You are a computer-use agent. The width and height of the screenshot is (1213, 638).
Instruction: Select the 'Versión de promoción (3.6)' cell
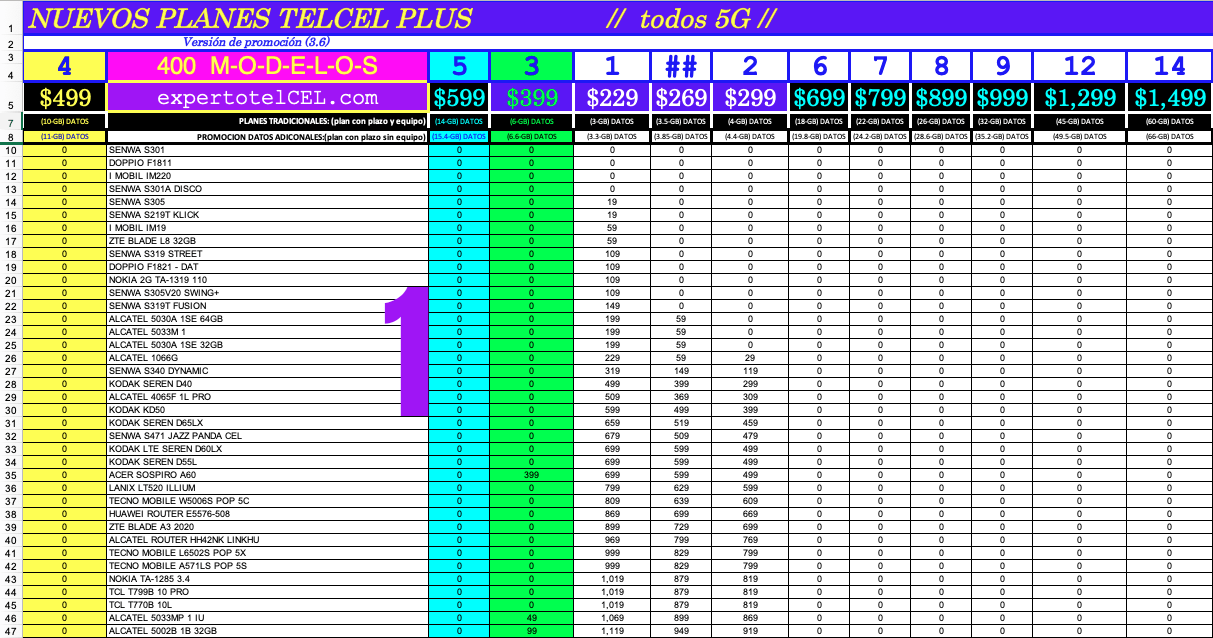click(256, 42)
